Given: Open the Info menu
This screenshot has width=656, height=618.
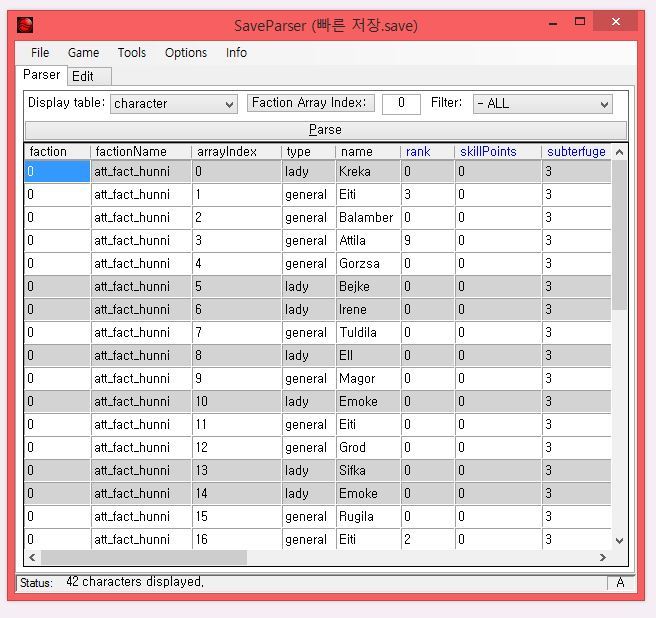Looking at the screenshot, I should (237, 53).
